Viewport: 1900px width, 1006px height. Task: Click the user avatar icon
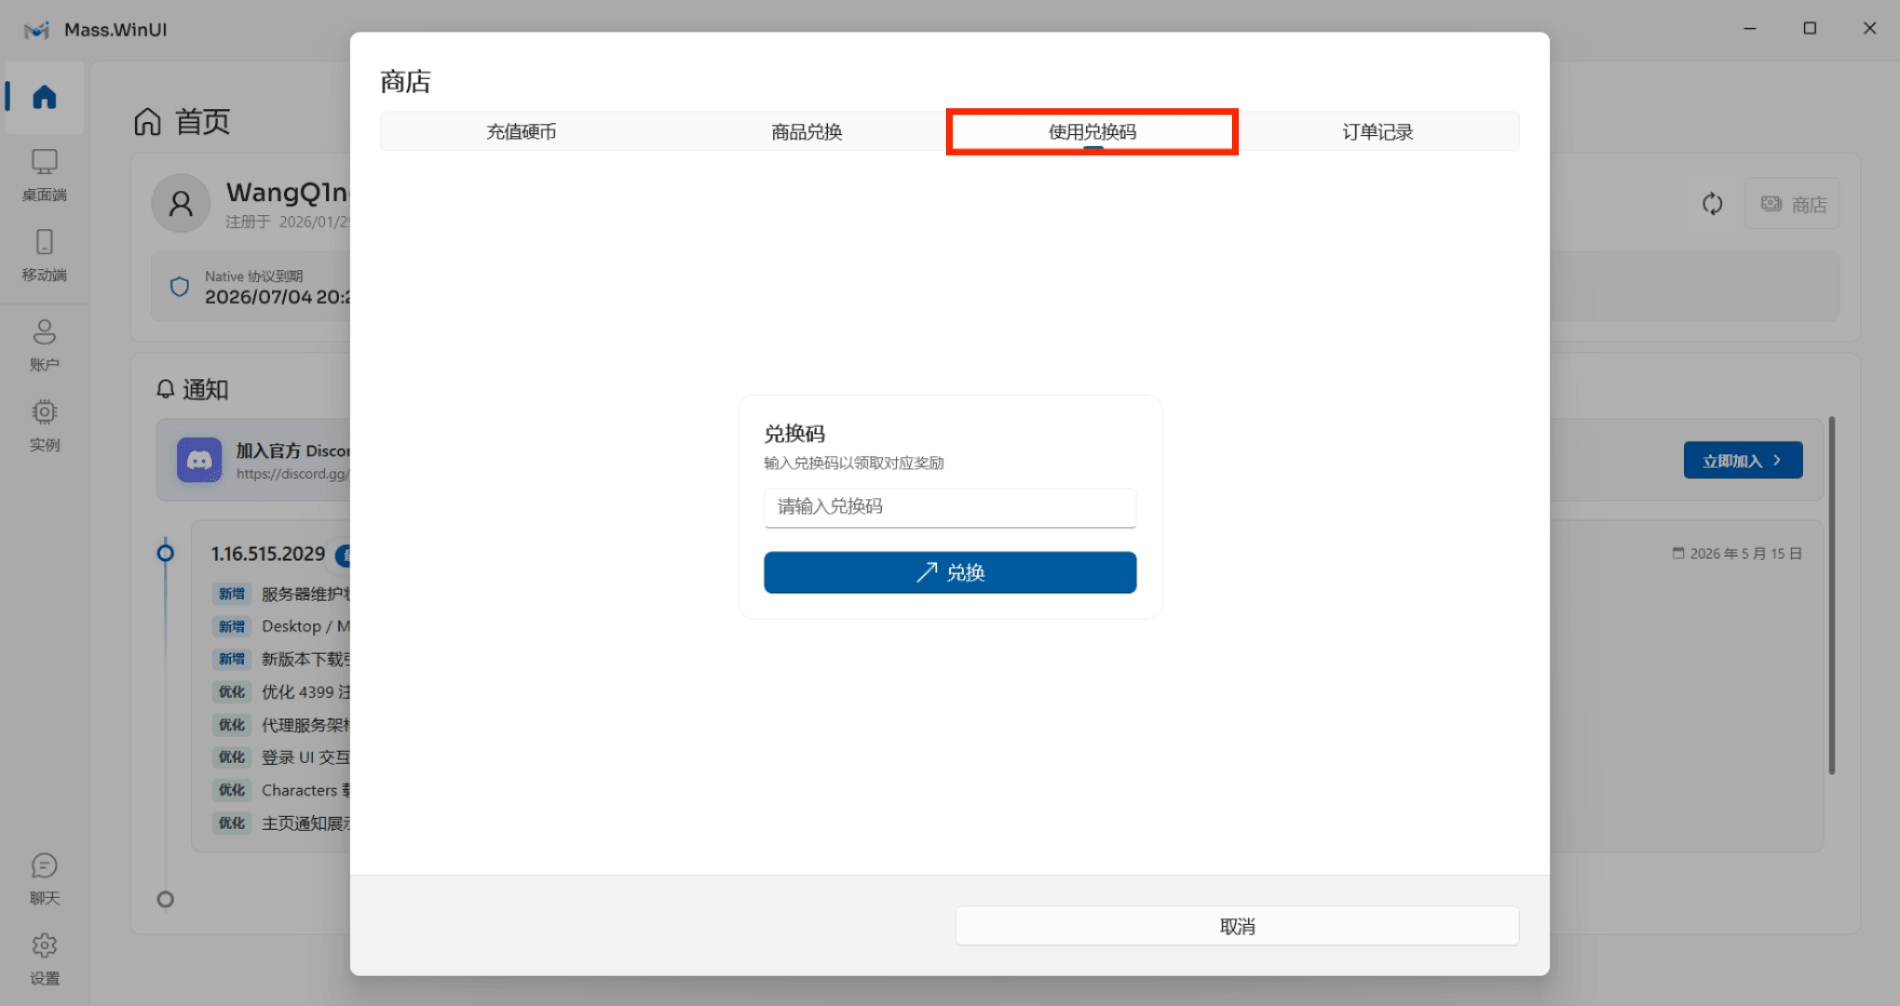point(181,204)
